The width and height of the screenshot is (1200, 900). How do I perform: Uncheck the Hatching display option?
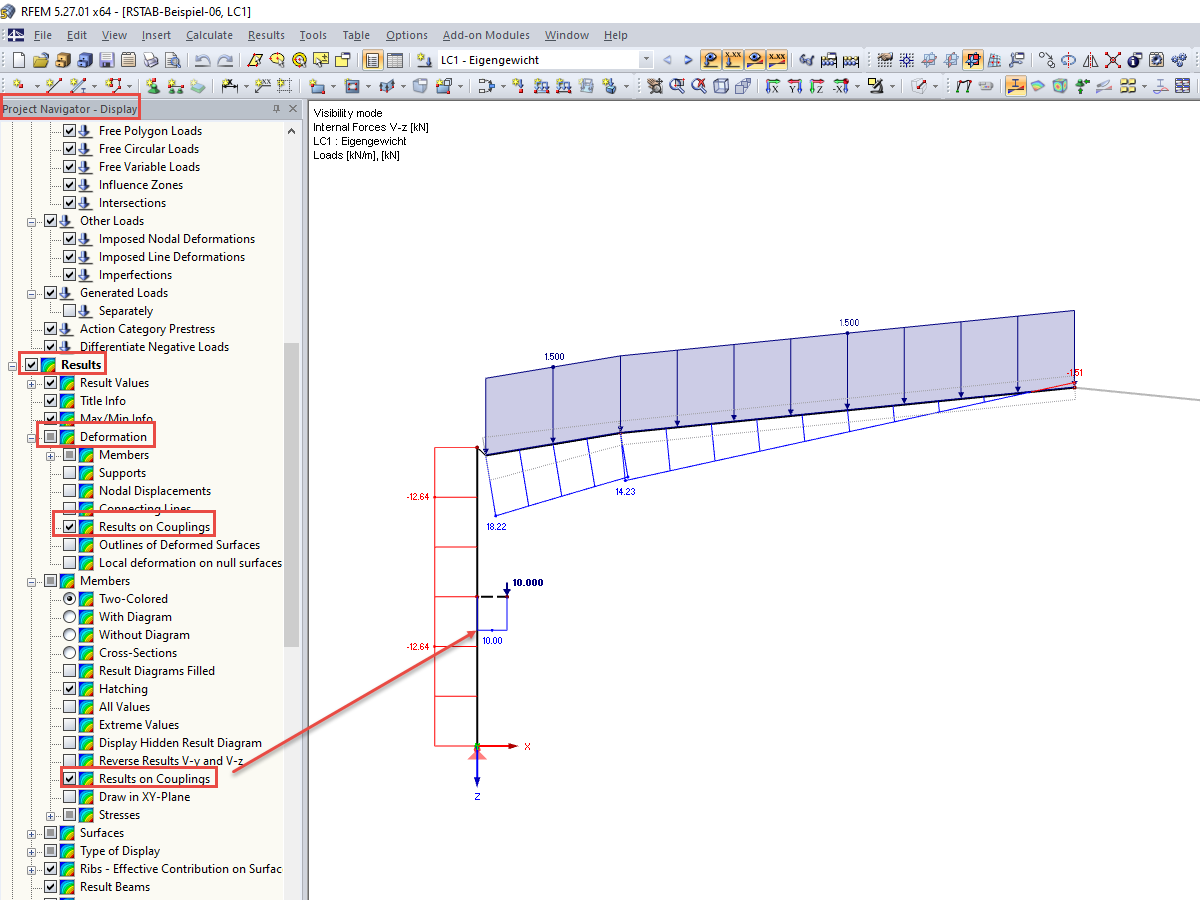[69, 688]
